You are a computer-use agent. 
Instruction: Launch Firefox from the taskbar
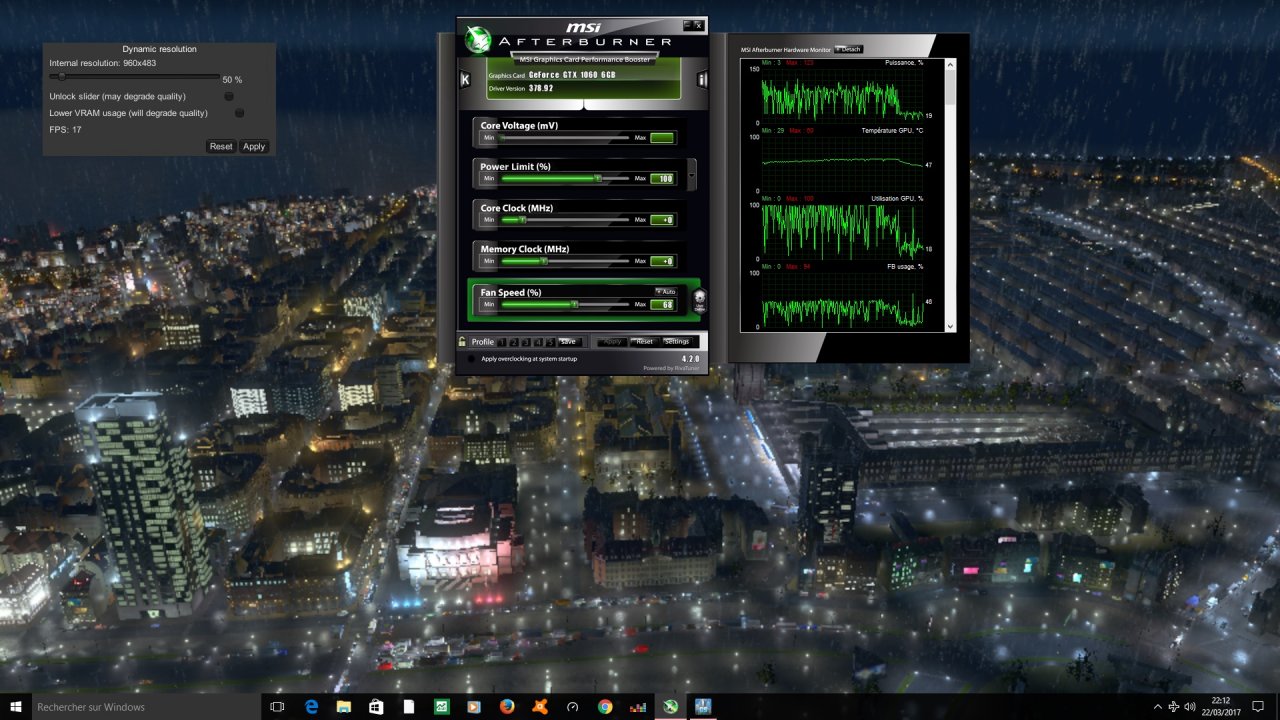coord(507,706)
